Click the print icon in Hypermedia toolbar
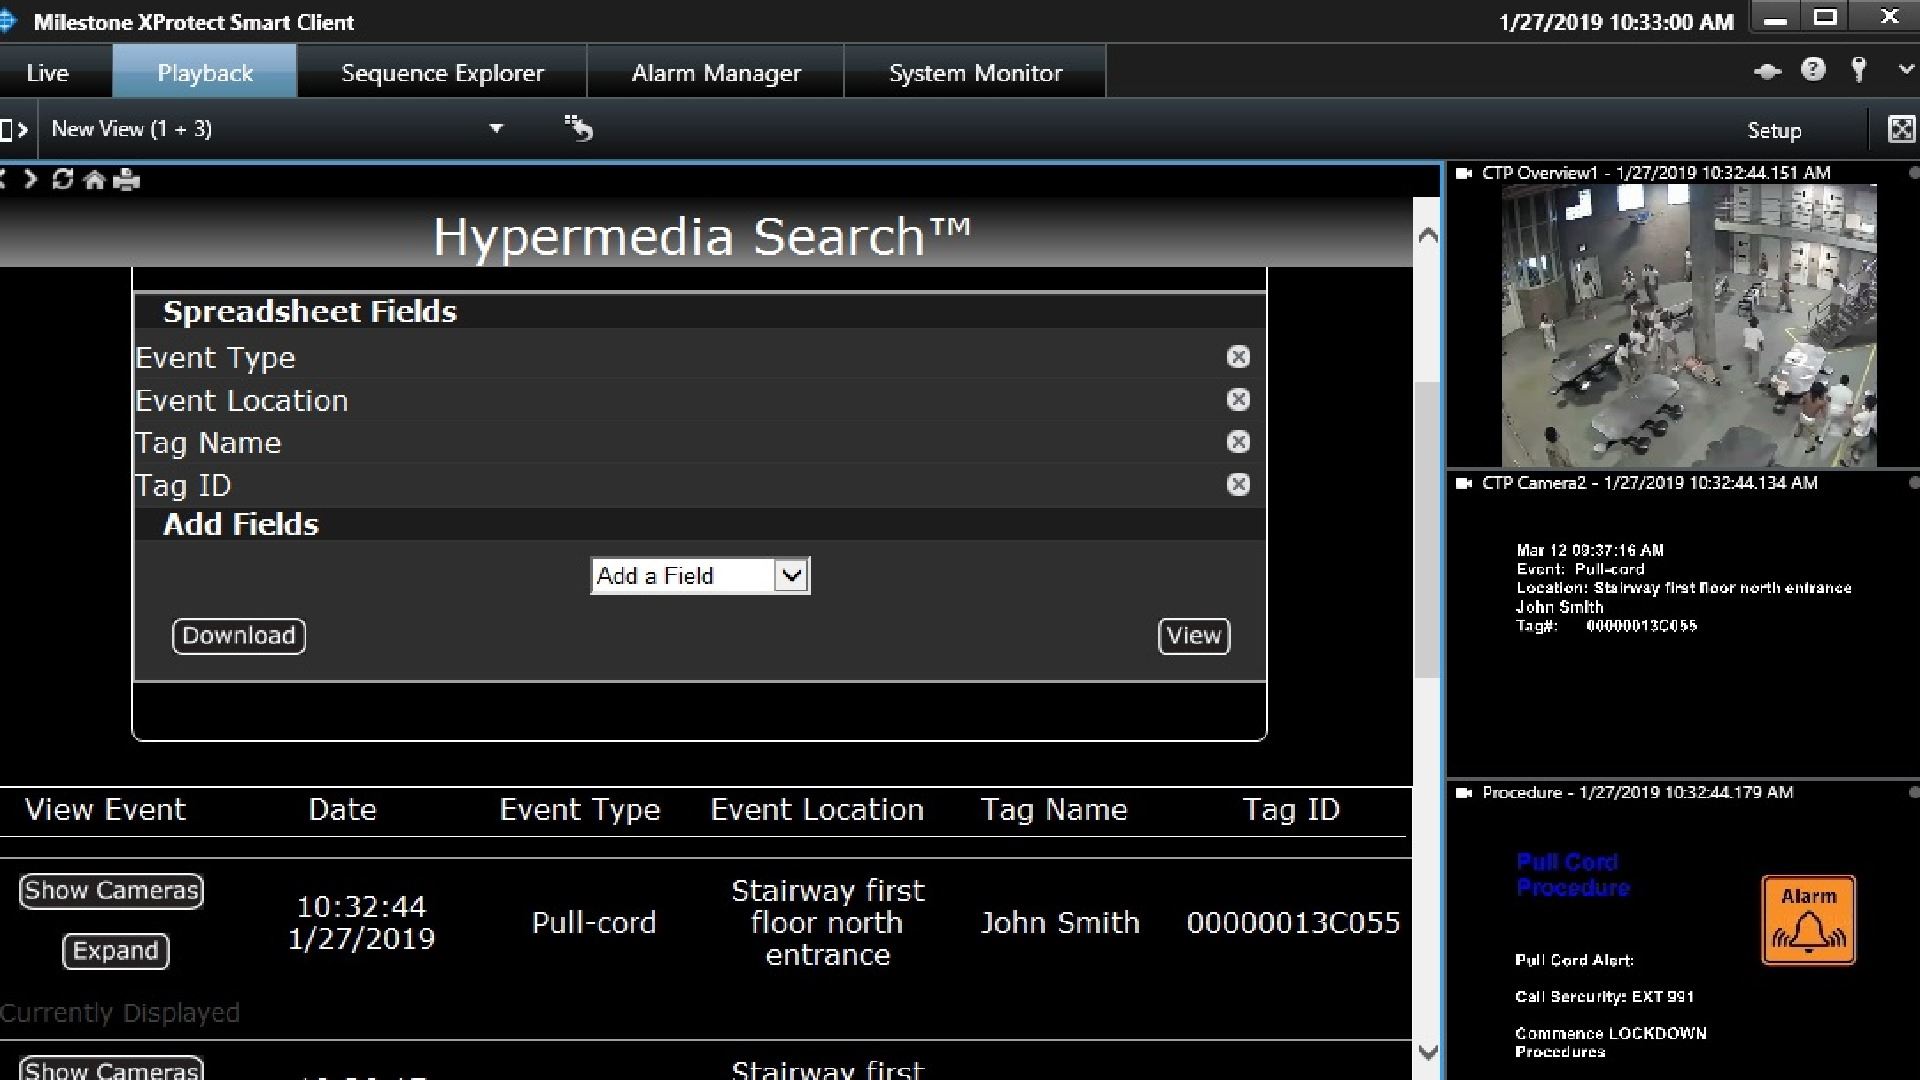1920x1080 pixels. click(x=127, y=180)
